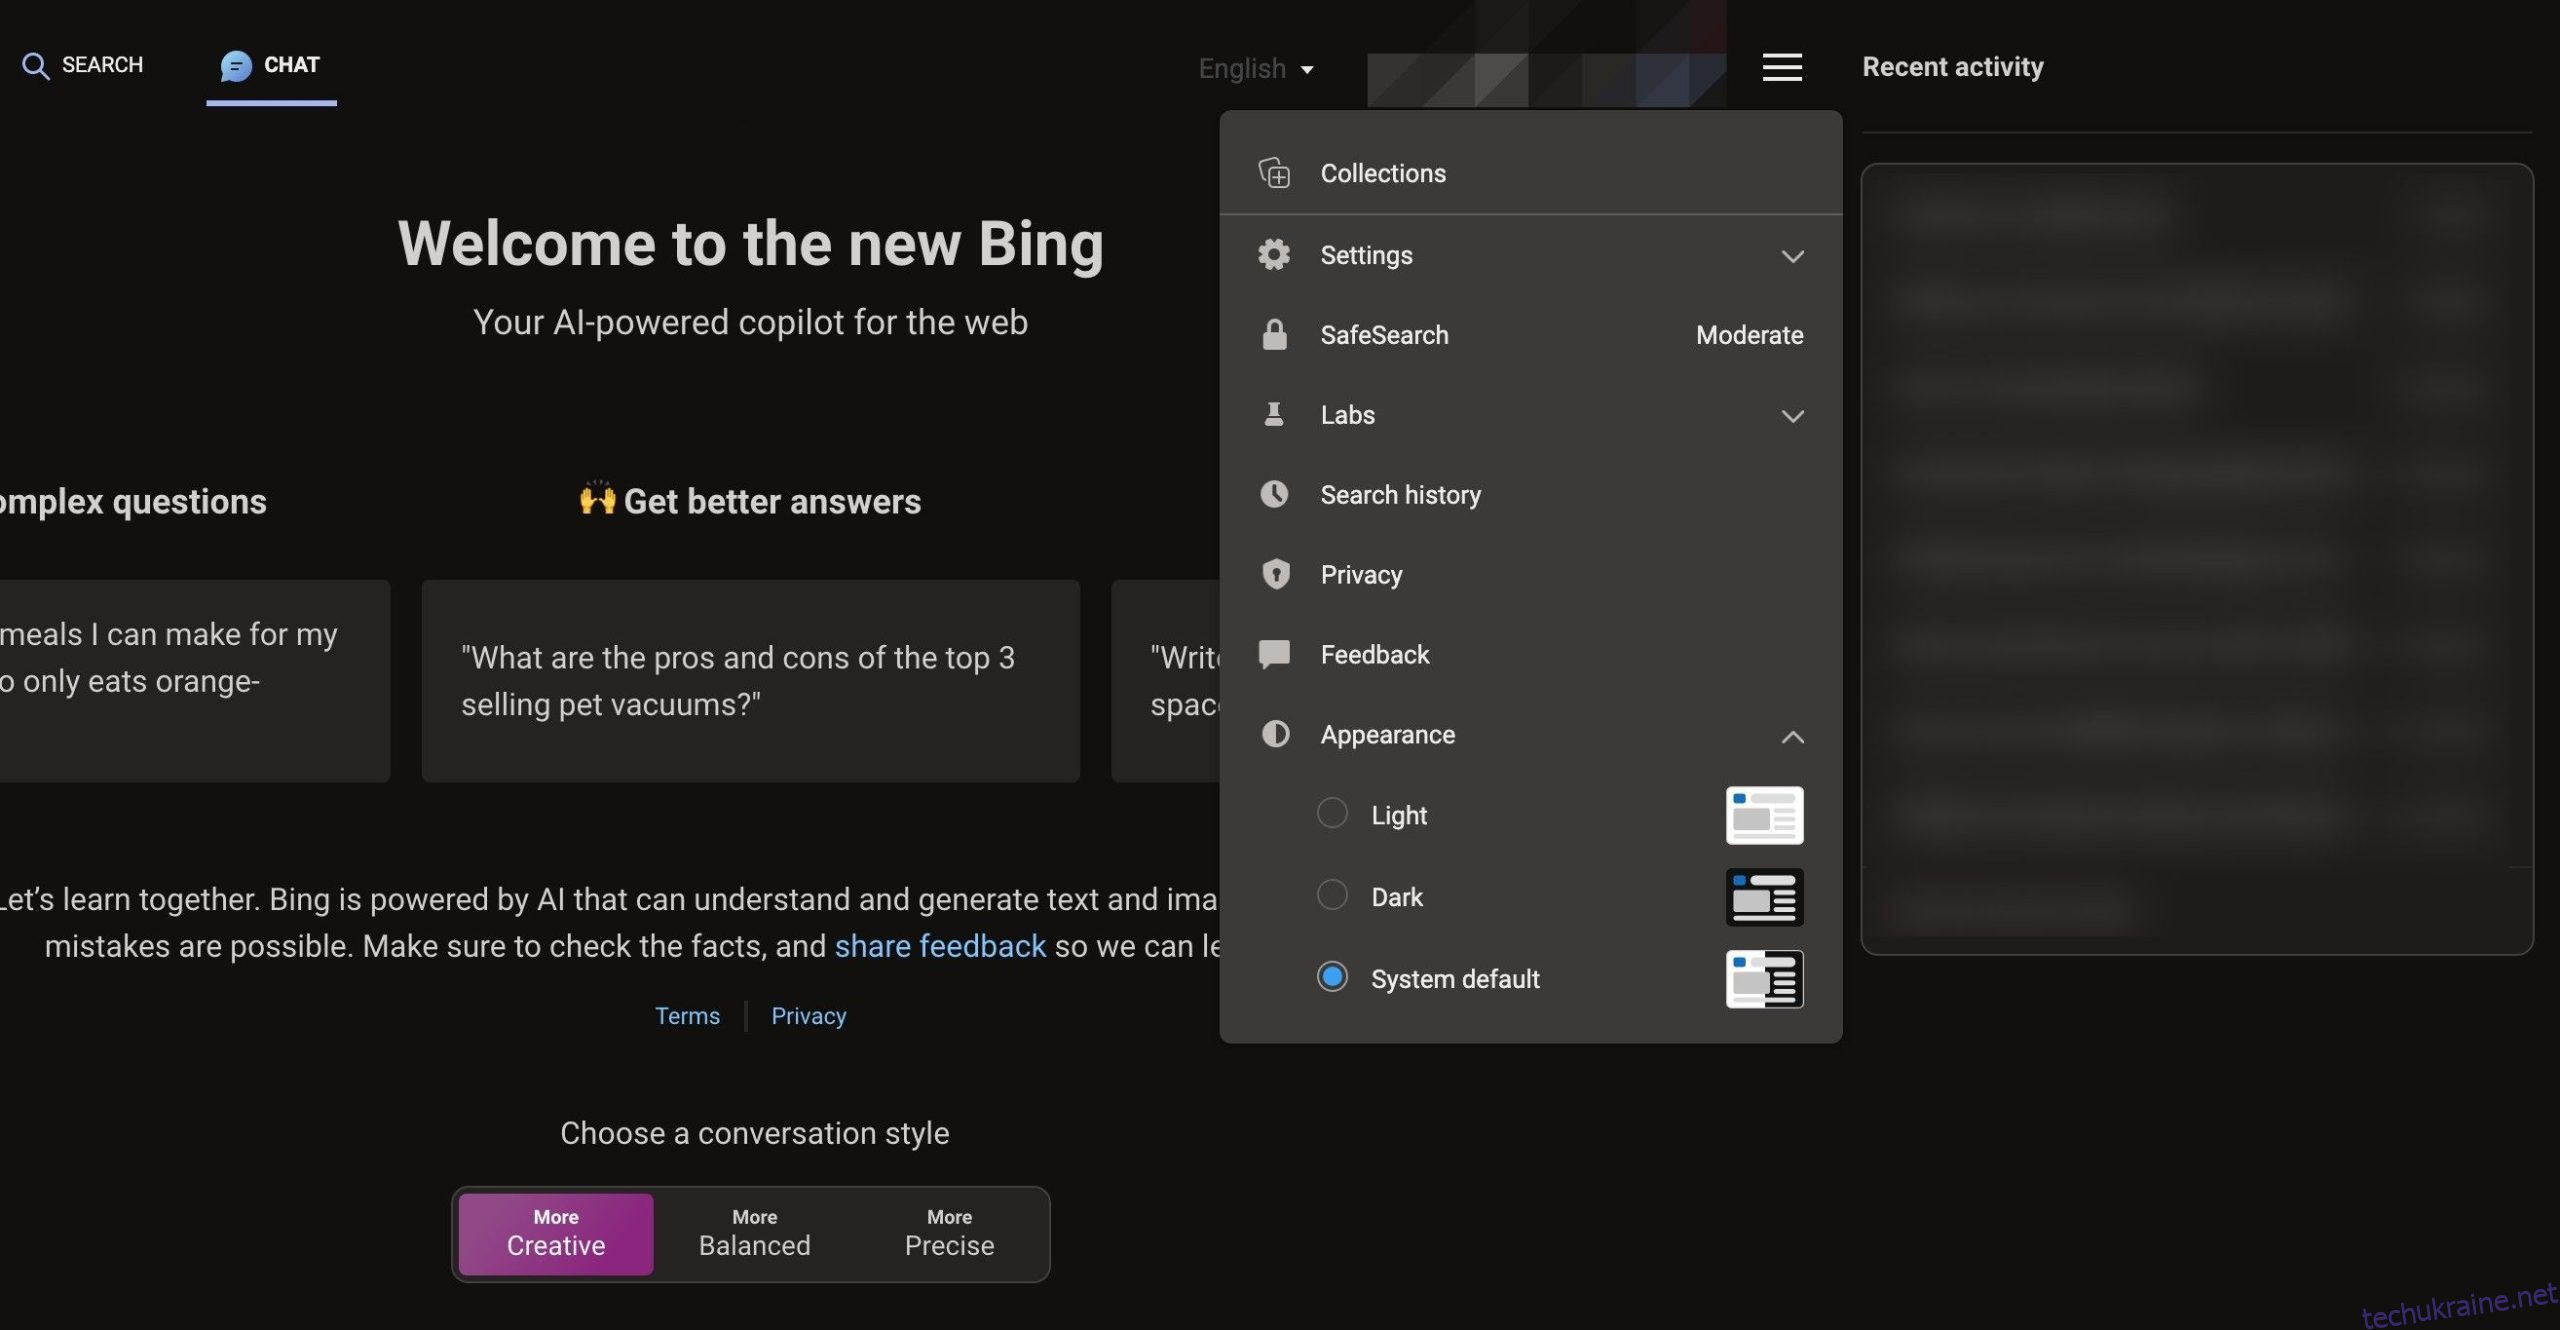Image resolution: width=2560 pixels, height=1330 pixels.
Task: Choose More Precise conversation style
Action: (x=949, y=1233)
